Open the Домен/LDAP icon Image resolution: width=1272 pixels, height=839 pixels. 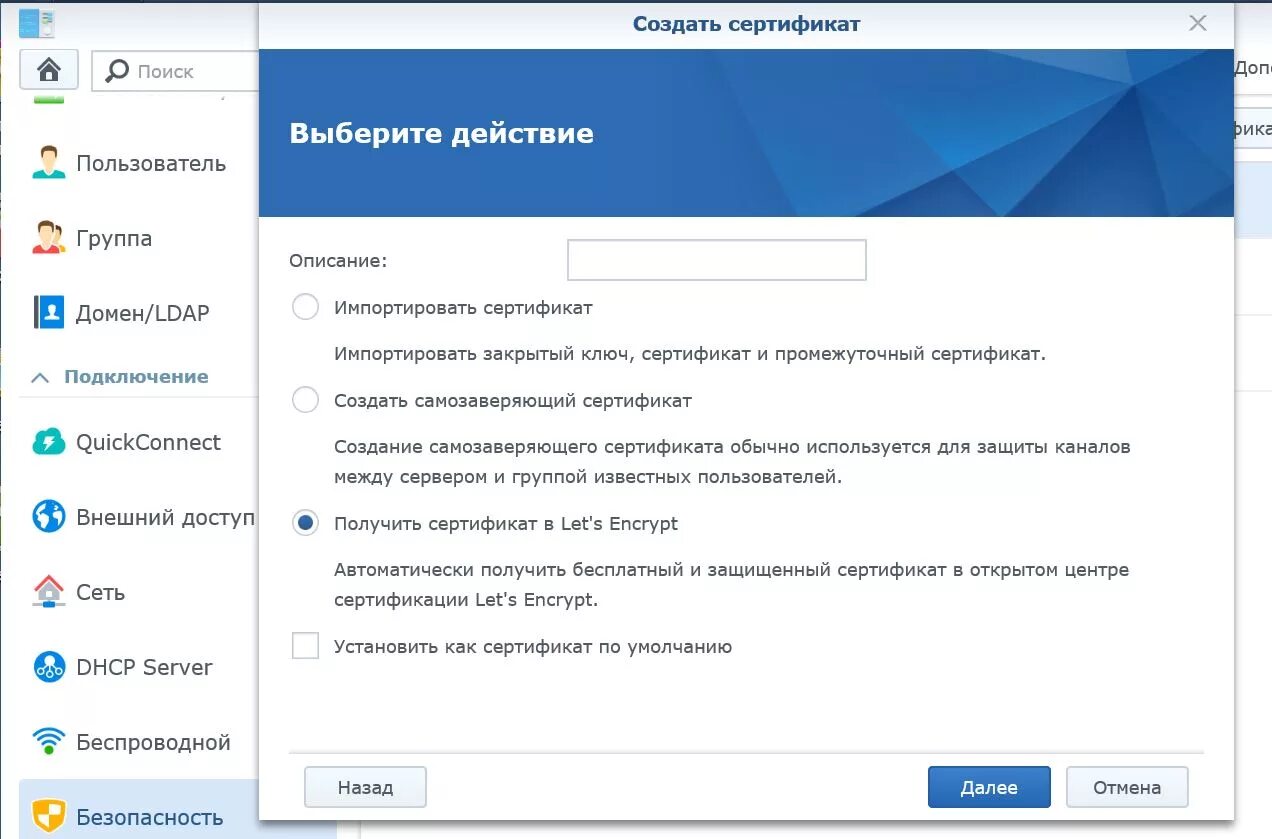[x=48, y=312]
